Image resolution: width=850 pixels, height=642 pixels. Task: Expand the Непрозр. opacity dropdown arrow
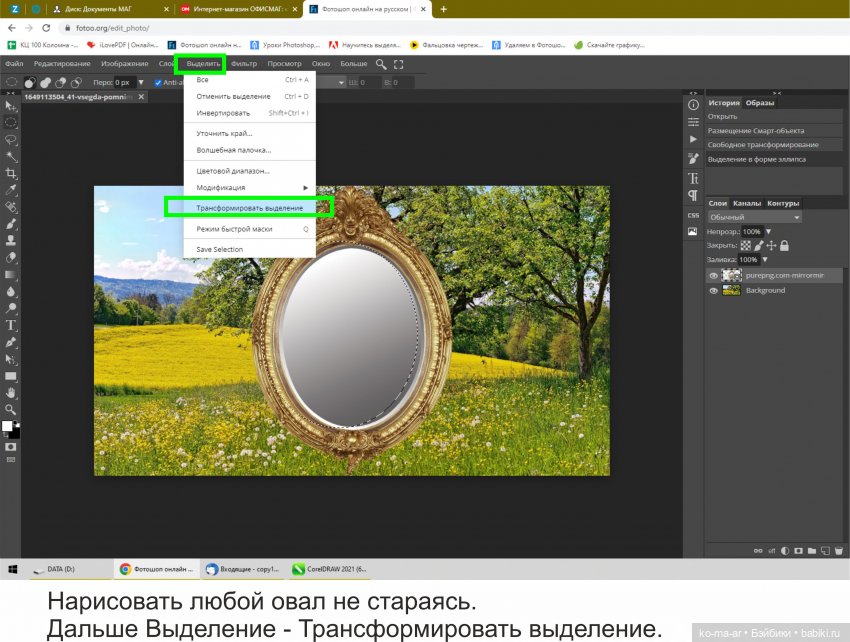(x=768, y=231)
